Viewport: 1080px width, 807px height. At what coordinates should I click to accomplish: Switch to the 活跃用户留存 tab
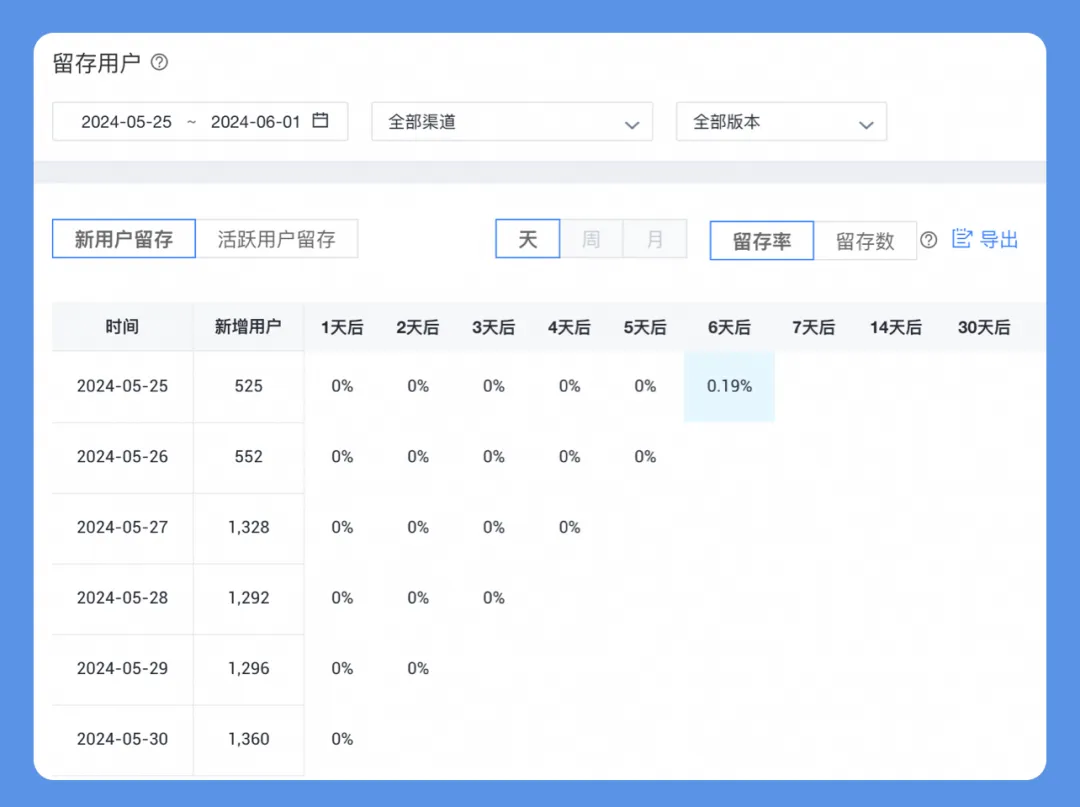tap(276, 239)
